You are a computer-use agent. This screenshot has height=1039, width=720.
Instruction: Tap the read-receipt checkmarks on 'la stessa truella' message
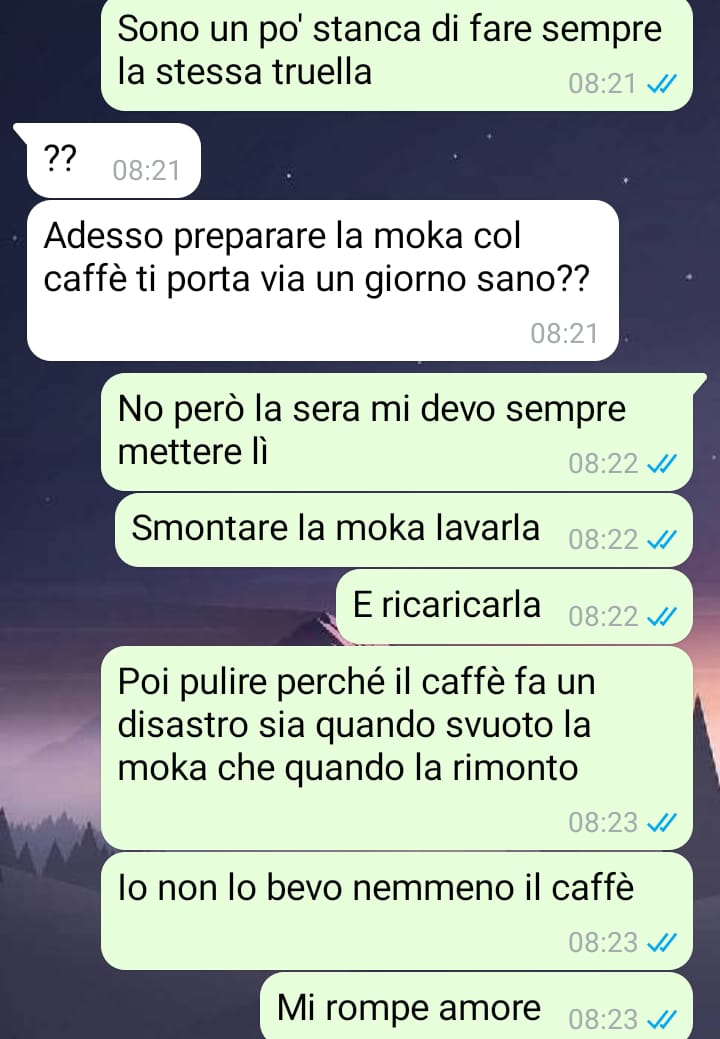point(661,84)
